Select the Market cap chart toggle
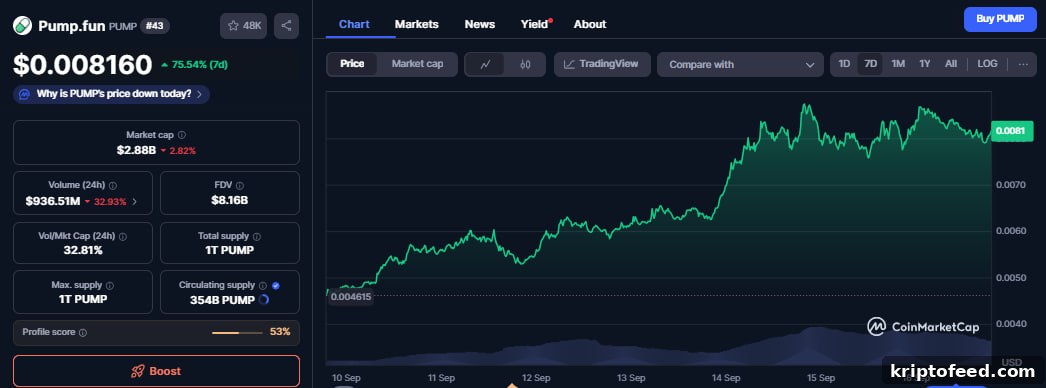This screenshot has width=1046, height=388. [x=418, y=64]
